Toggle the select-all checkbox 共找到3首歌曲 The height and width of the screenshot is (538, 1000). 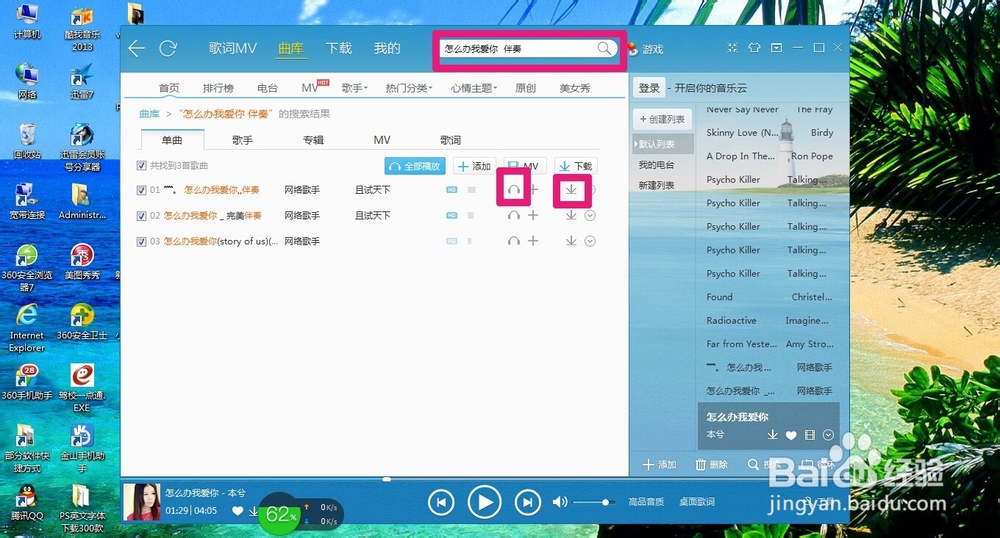coord(142,166)
